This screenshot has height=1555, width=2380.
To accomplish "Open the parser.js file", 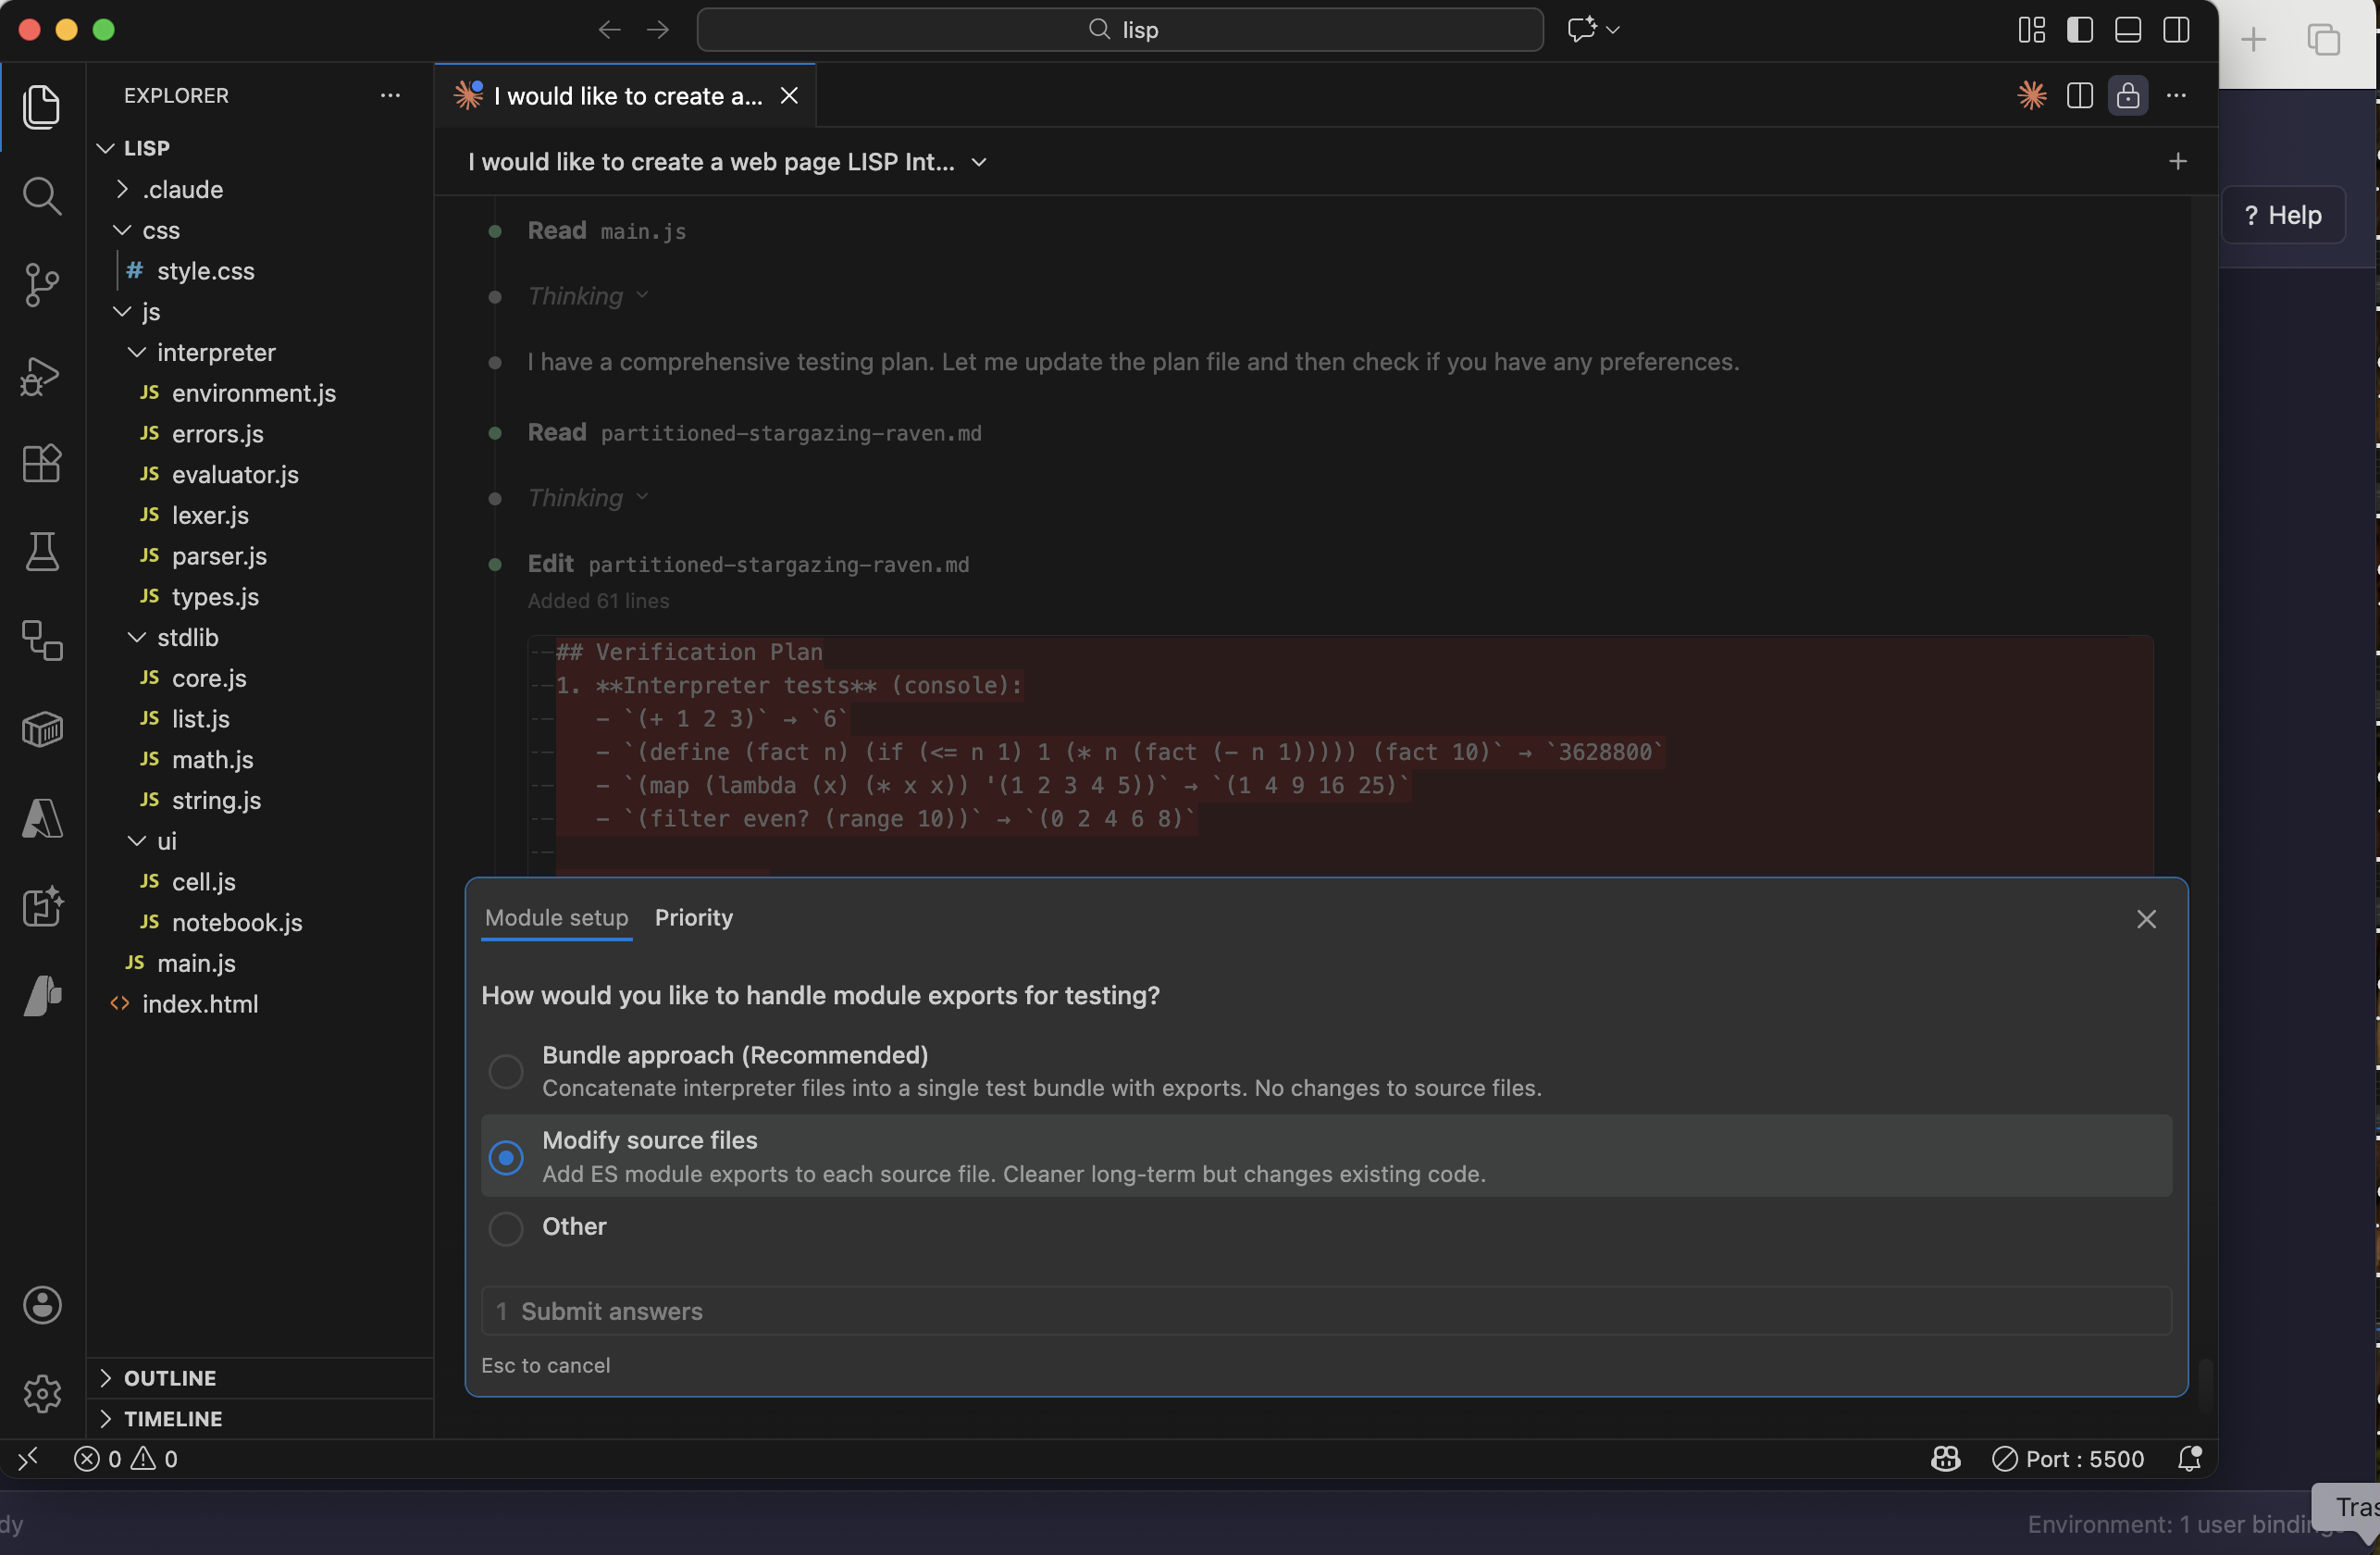I will [x=219, y=556].
